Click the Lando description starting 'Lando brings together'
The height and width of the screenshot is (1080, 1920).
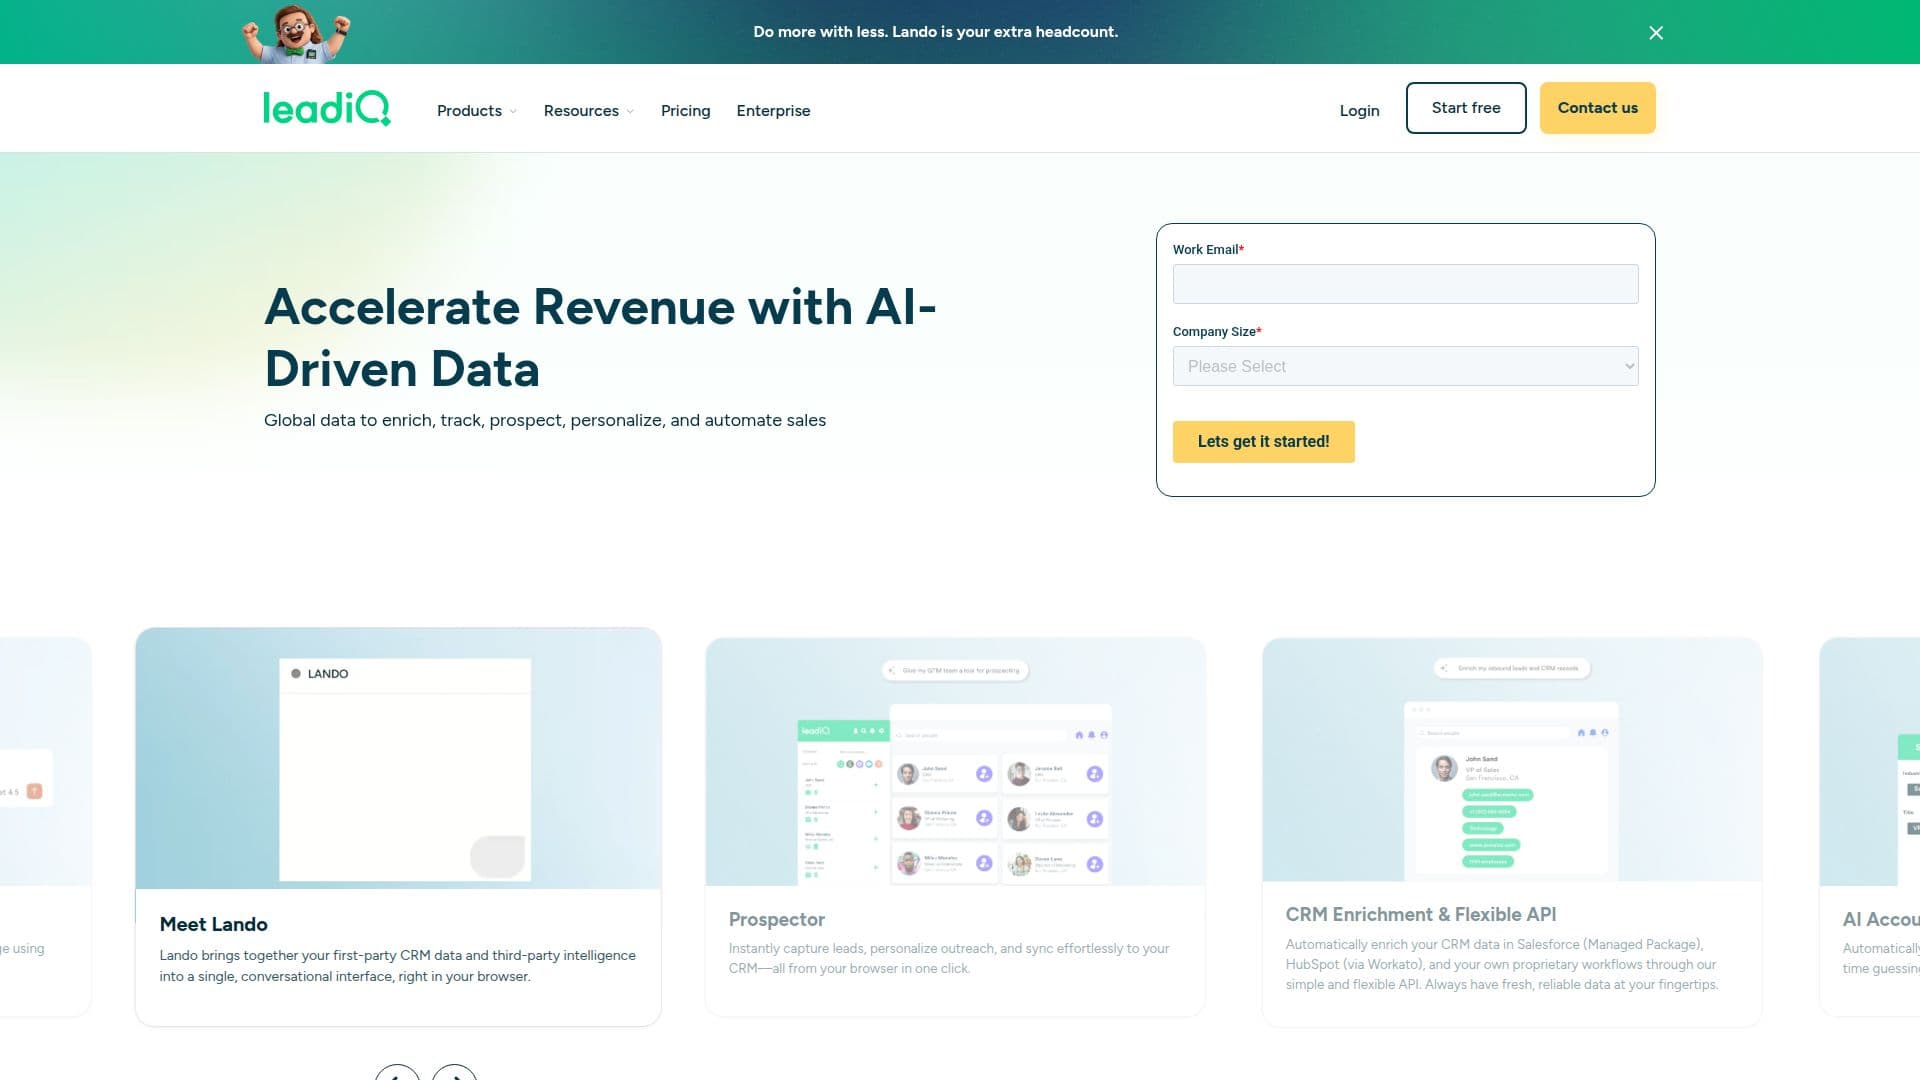[x=398, y=966]
